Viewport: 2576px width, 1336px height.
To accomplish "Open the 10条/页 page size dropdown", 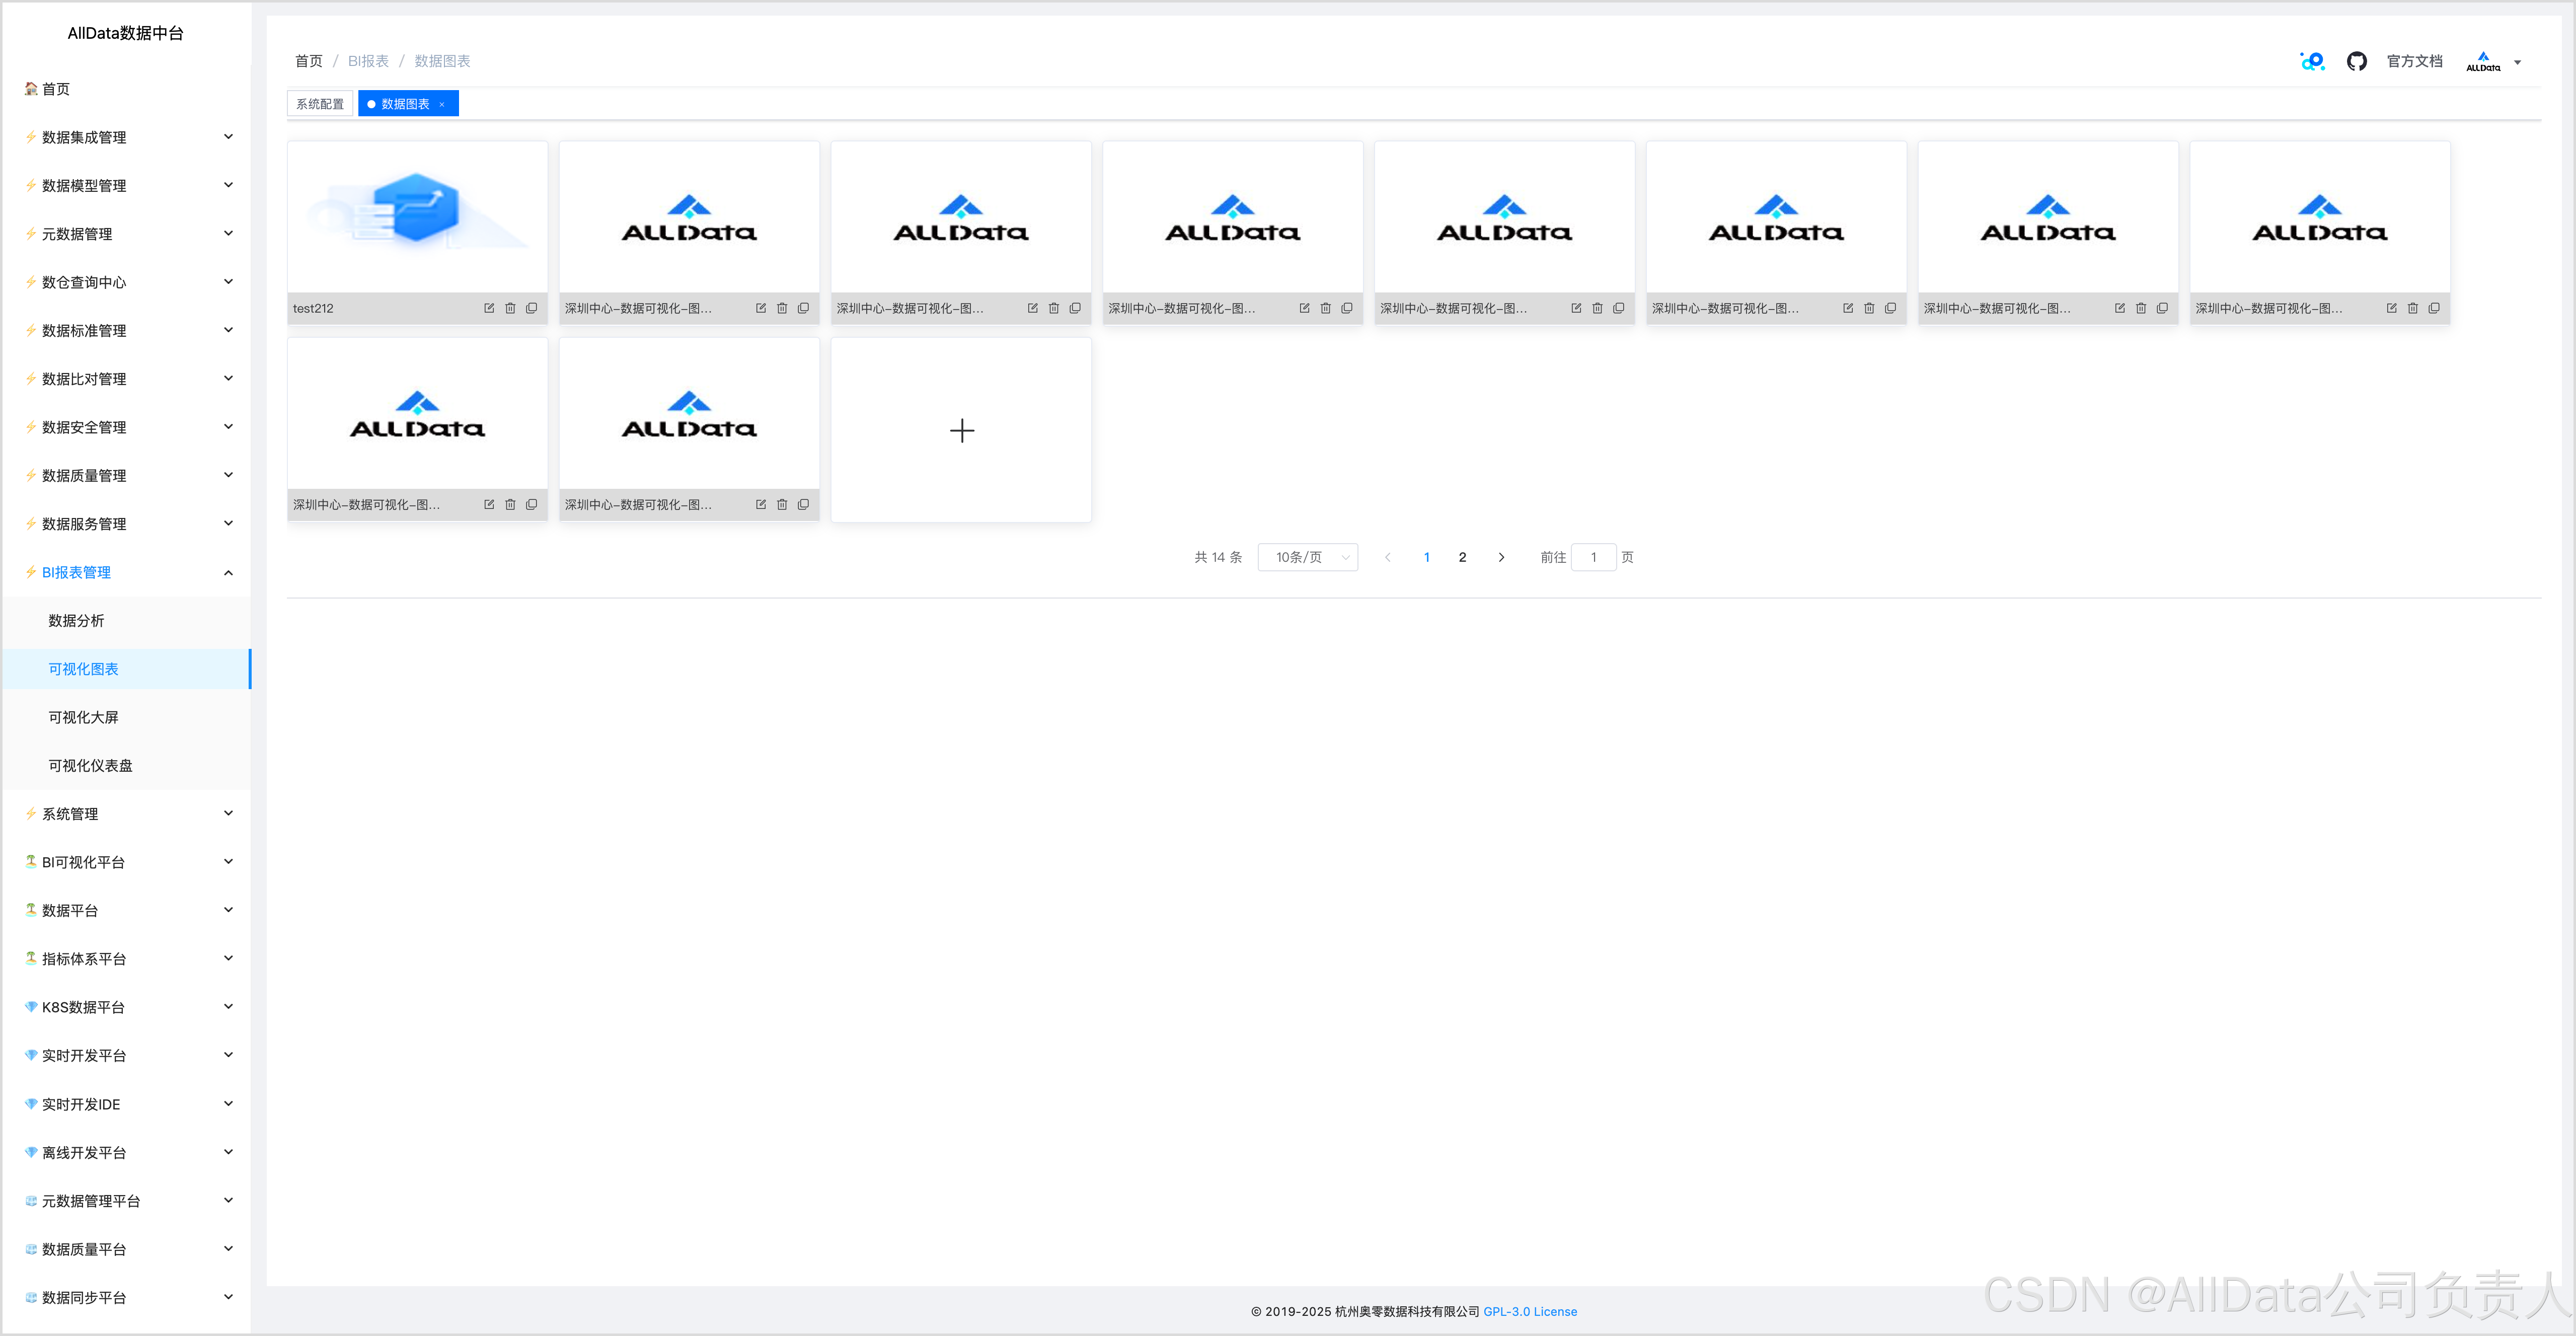I will [x=1307, y=557].
